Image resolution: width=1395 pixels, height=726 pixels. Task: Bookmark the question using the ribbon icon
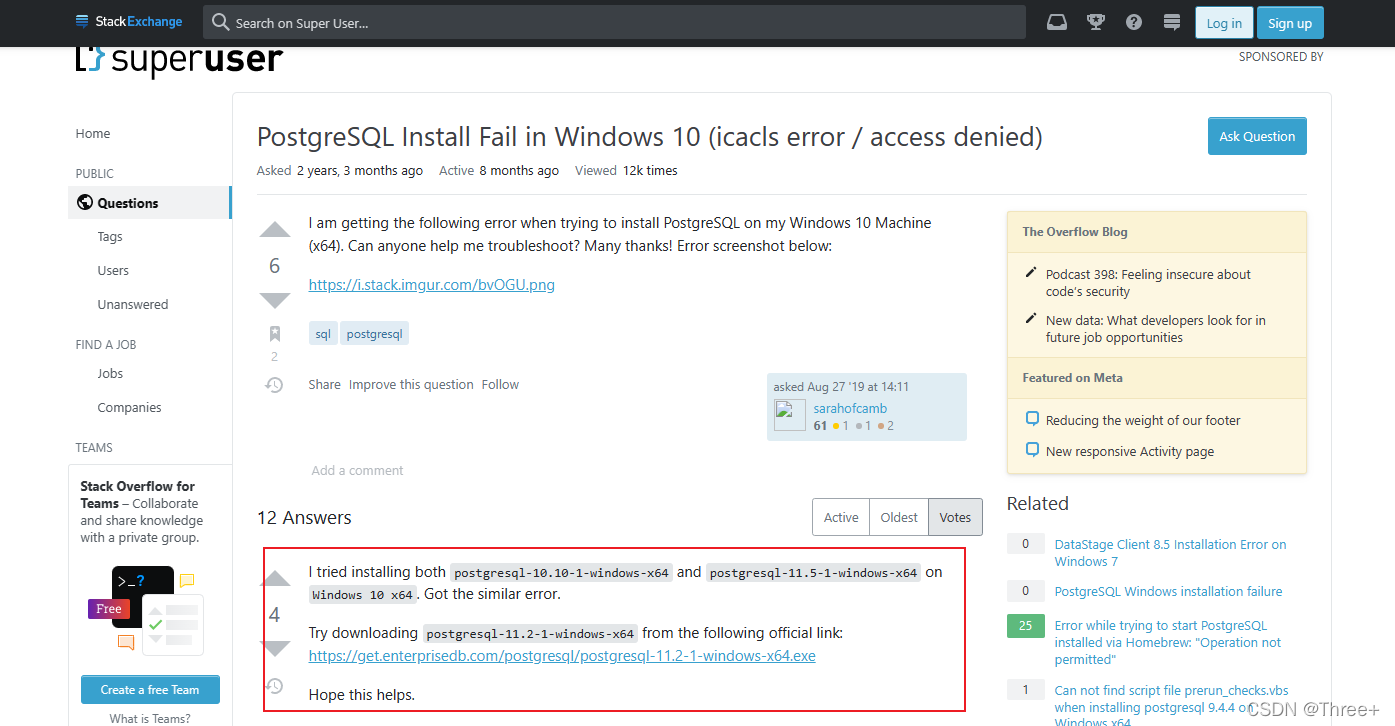point(274,334)
